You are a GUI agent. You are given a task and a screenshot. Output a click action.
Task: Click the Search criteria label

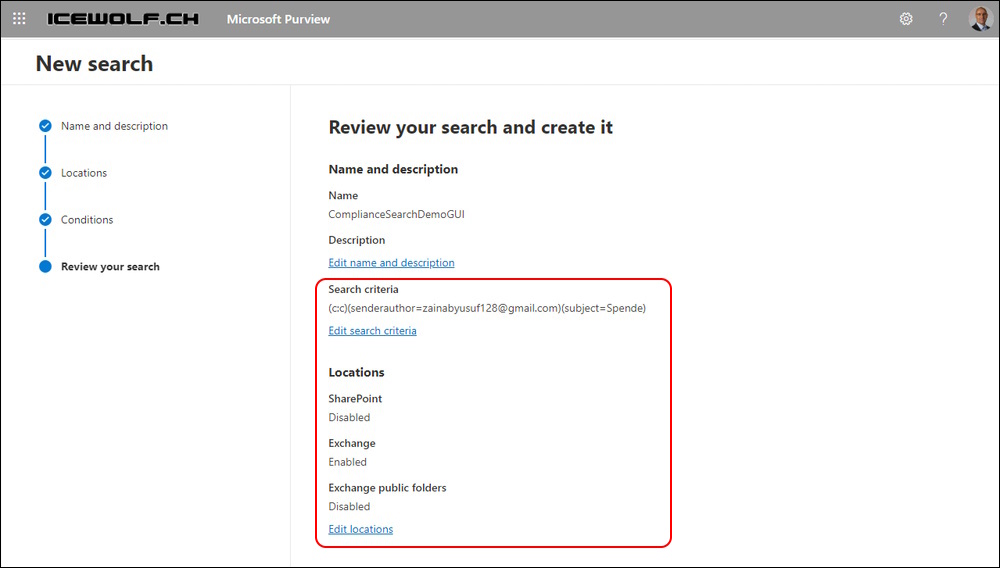(364, 289)
